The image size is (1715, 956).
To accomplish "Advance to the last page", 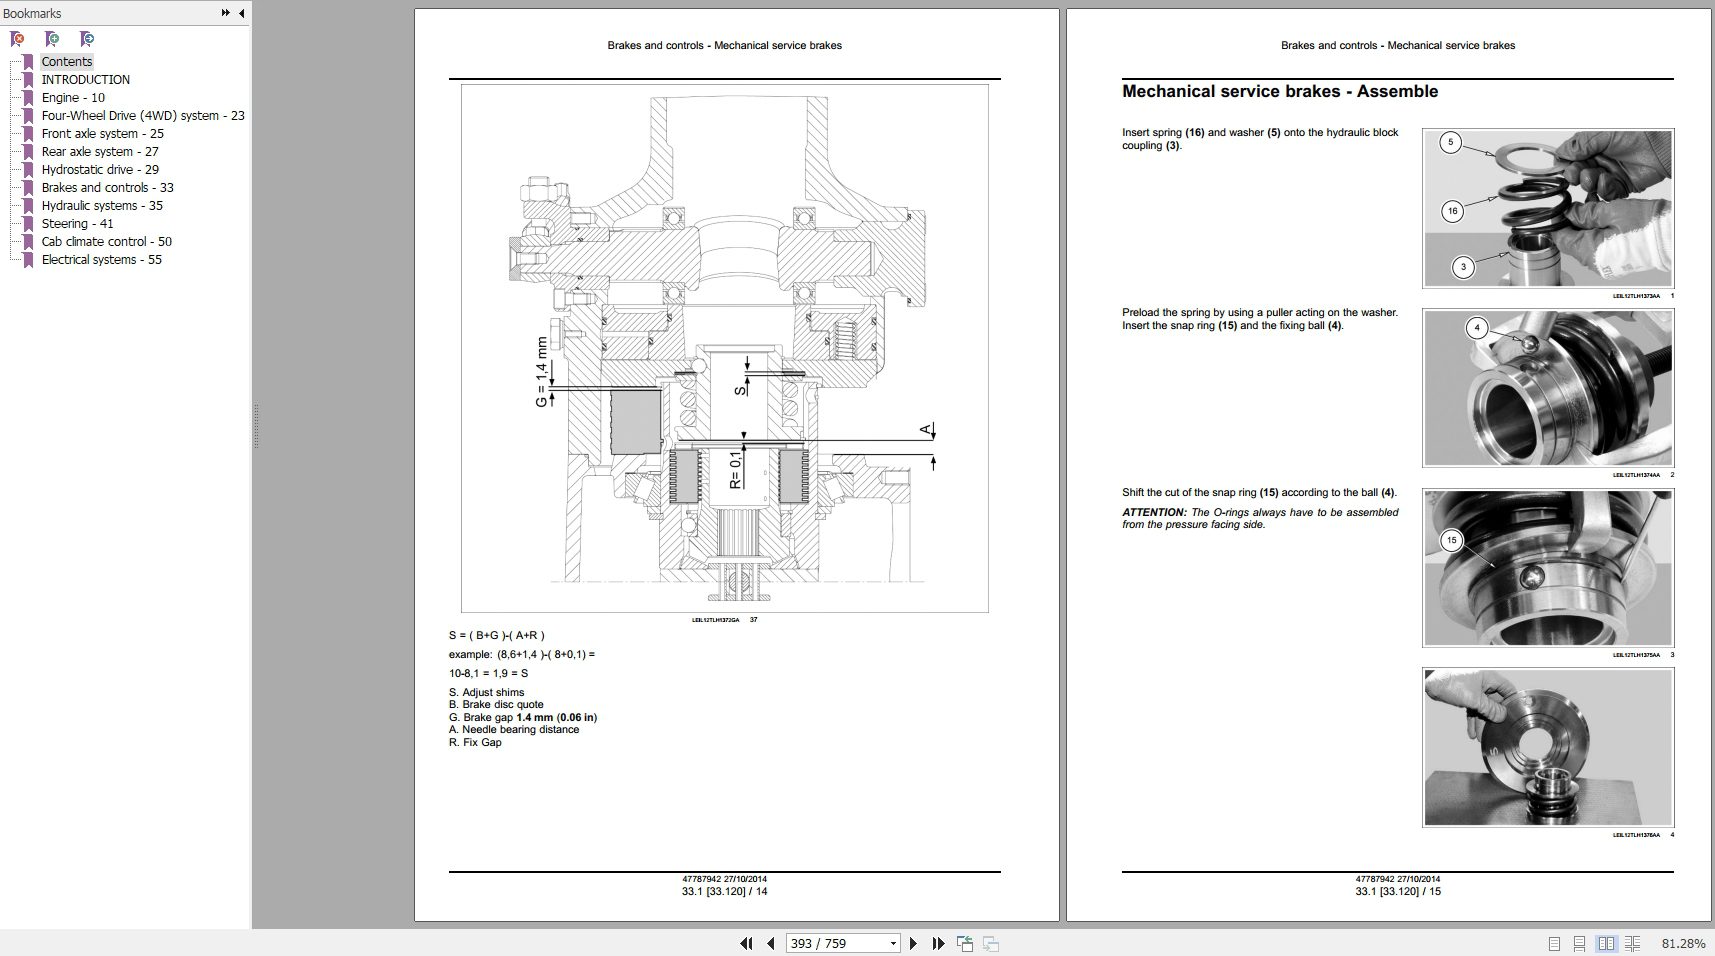I will click(x=937, y=943).
